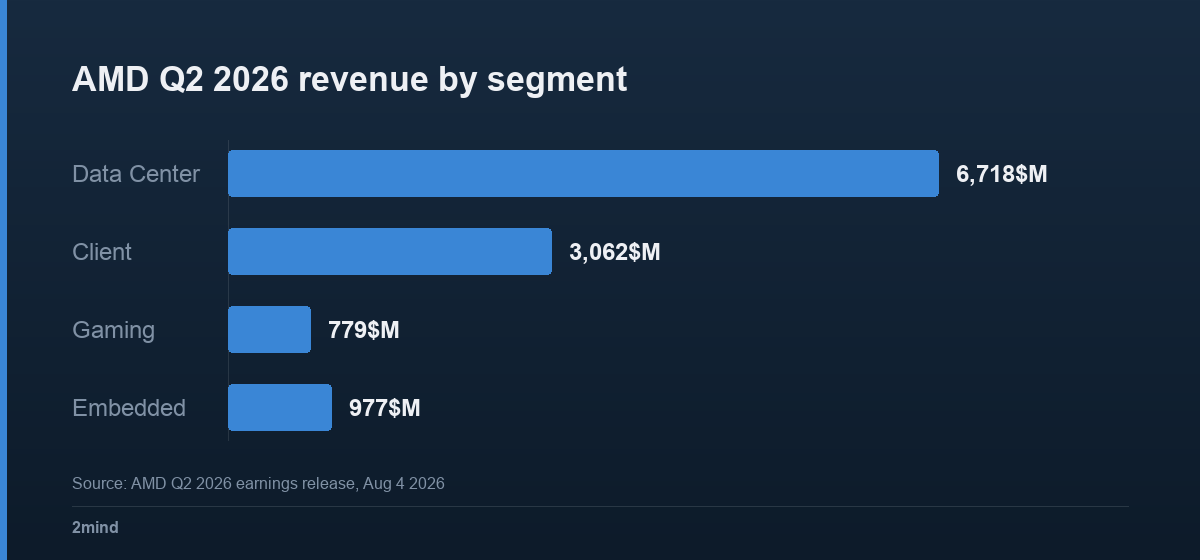Click the Embedded revenue bar

click(280, 408)
